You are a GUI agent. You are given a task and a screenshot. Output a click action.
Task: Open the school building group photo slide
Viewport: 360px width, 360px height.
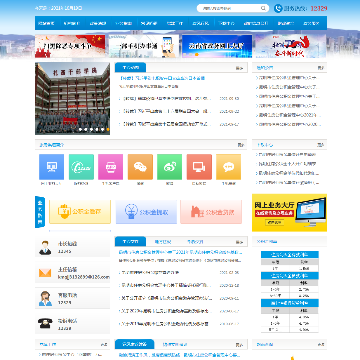point(72,98)
